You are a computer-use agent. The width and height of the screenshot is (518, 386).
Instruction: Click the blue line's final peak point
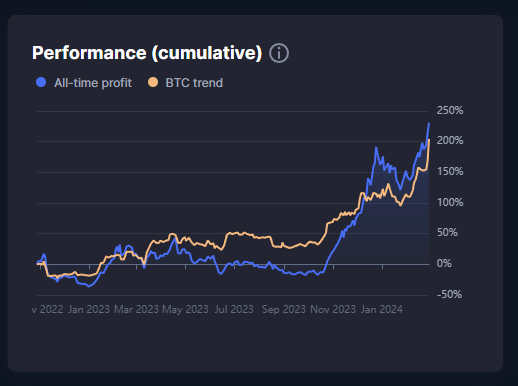click(429, 124)
